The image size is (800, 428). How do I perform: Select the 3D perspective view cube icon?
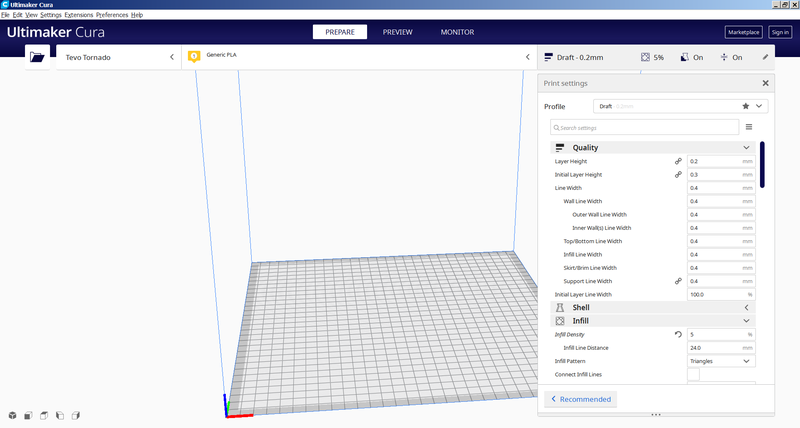click(x=12, y=415)
